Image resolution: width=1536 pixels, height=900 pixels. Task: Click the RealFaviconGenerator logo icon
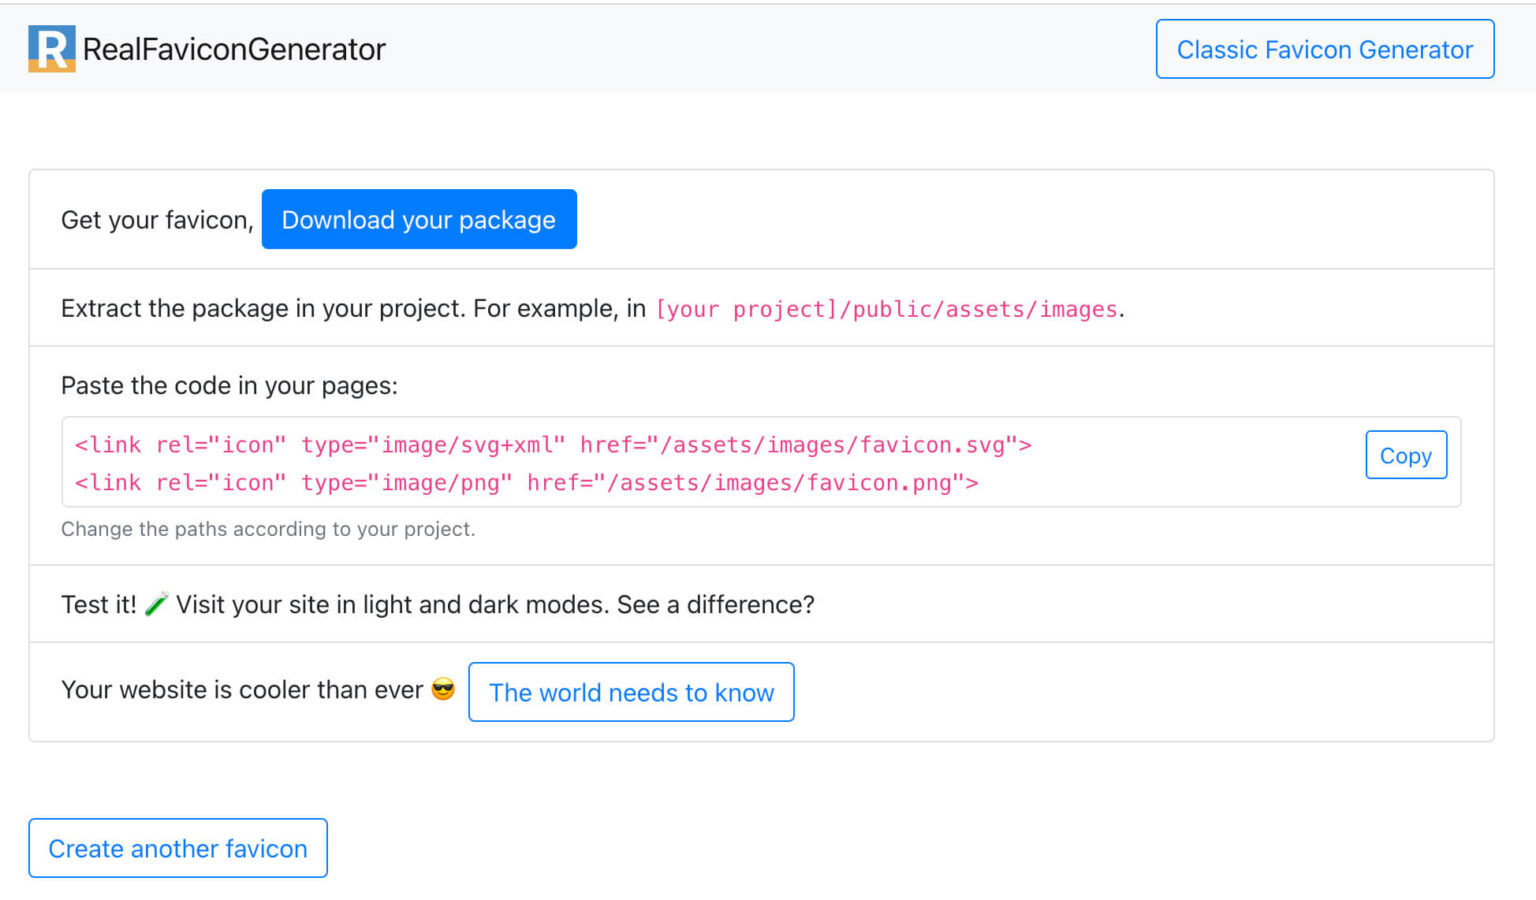click(x=52, y=47)
